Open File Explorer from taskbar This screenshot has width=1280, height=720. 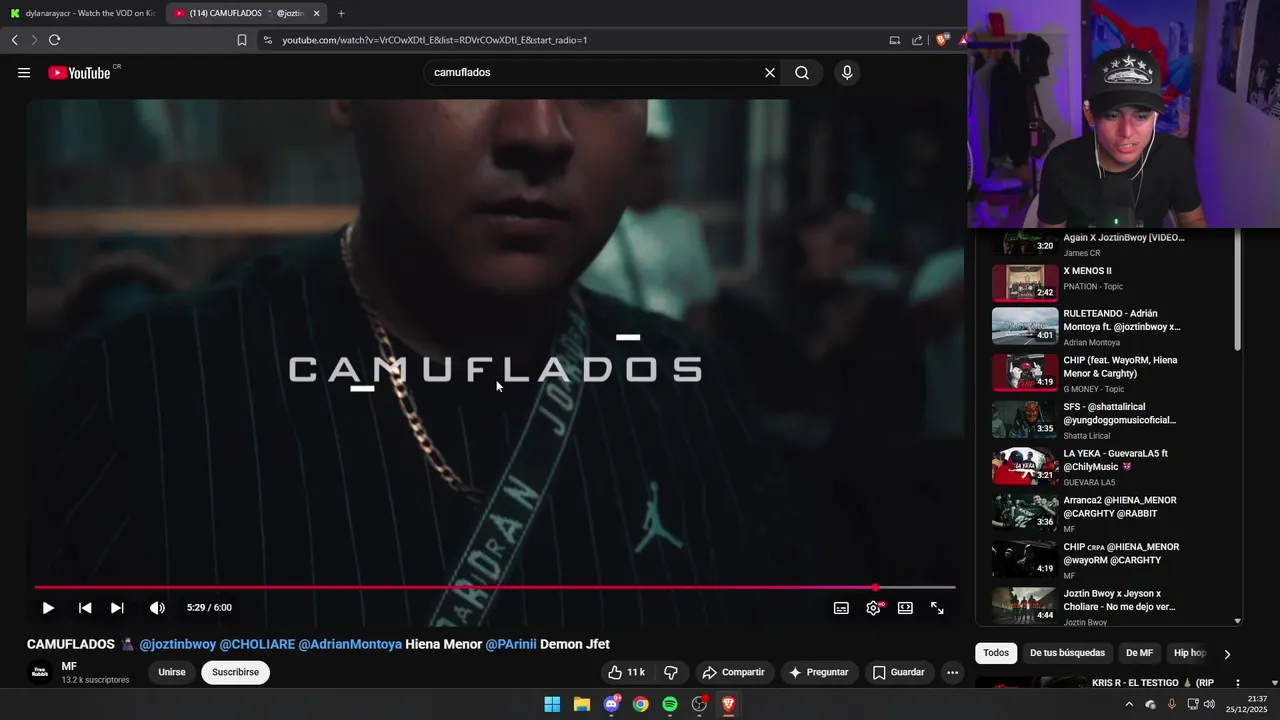[x=581, y=704]
